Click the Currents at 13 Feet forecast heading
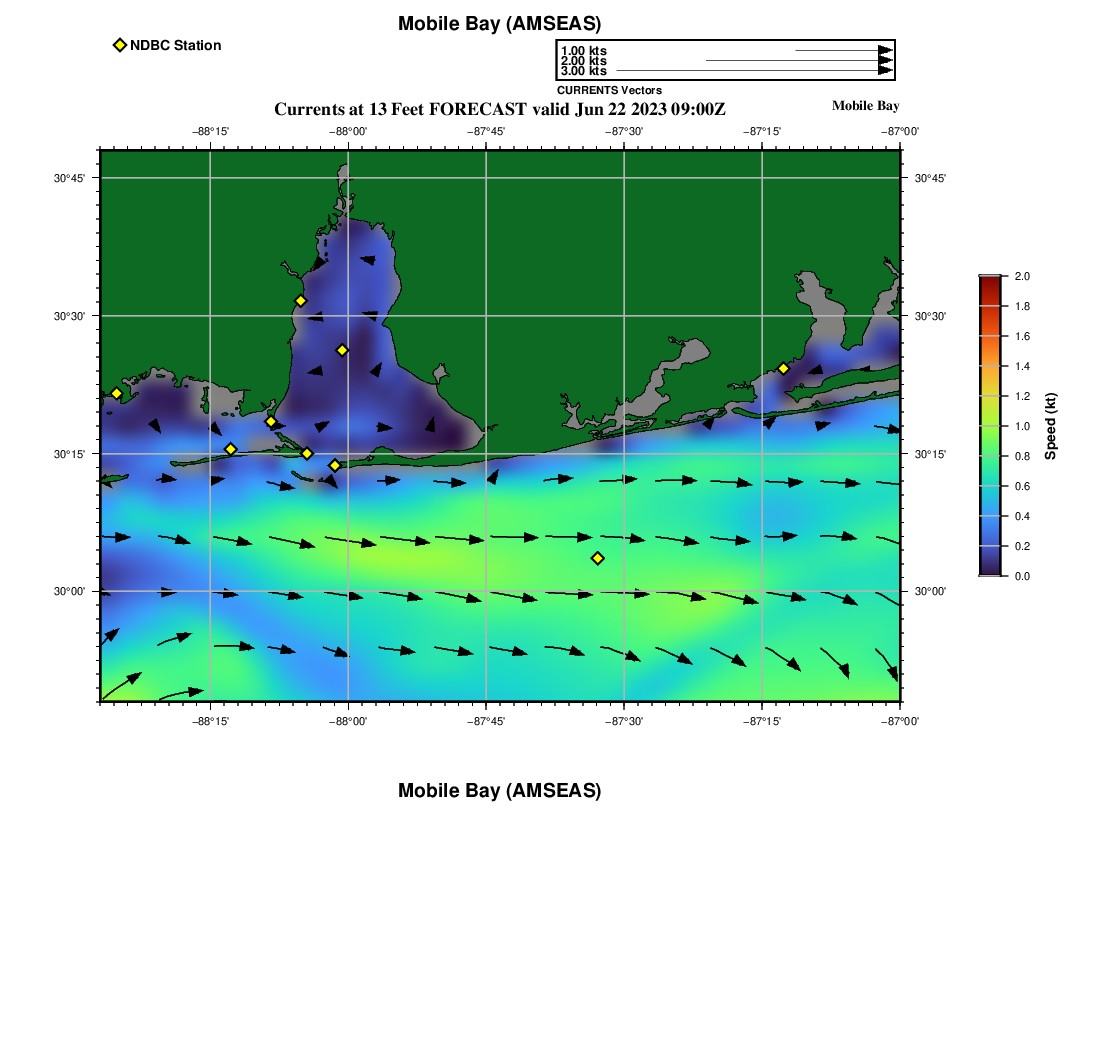1100x1050 pixels. [x=499, y=109]
